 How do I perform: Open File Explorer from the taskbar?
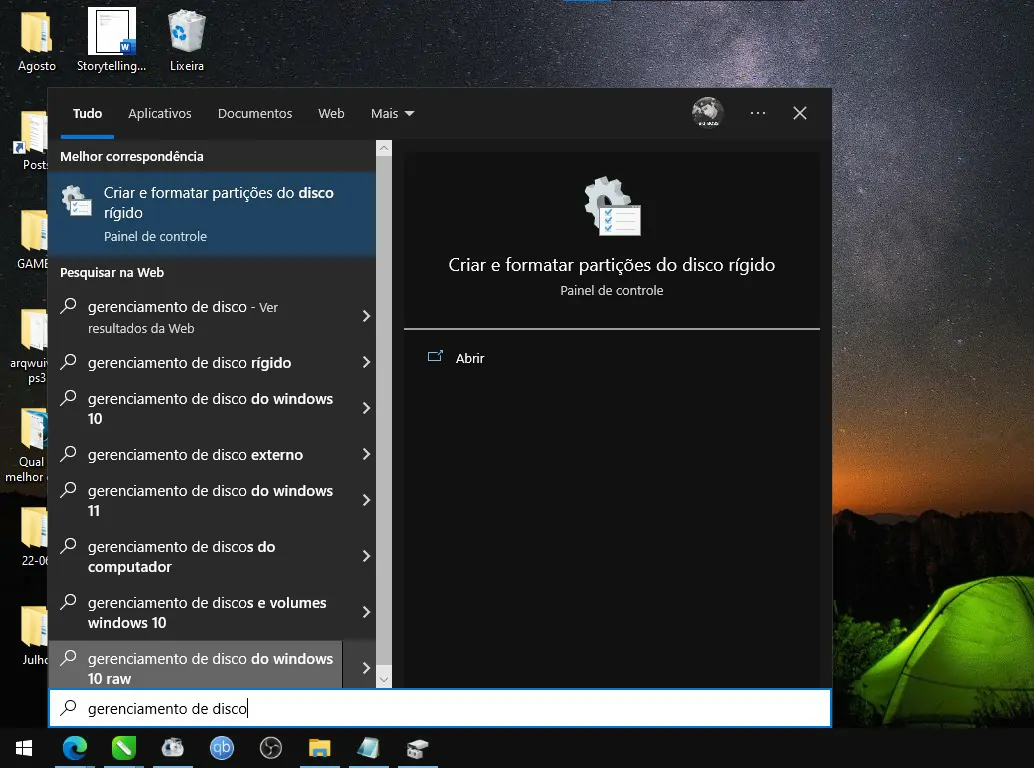pyautogui.click(x=319, y=748)
